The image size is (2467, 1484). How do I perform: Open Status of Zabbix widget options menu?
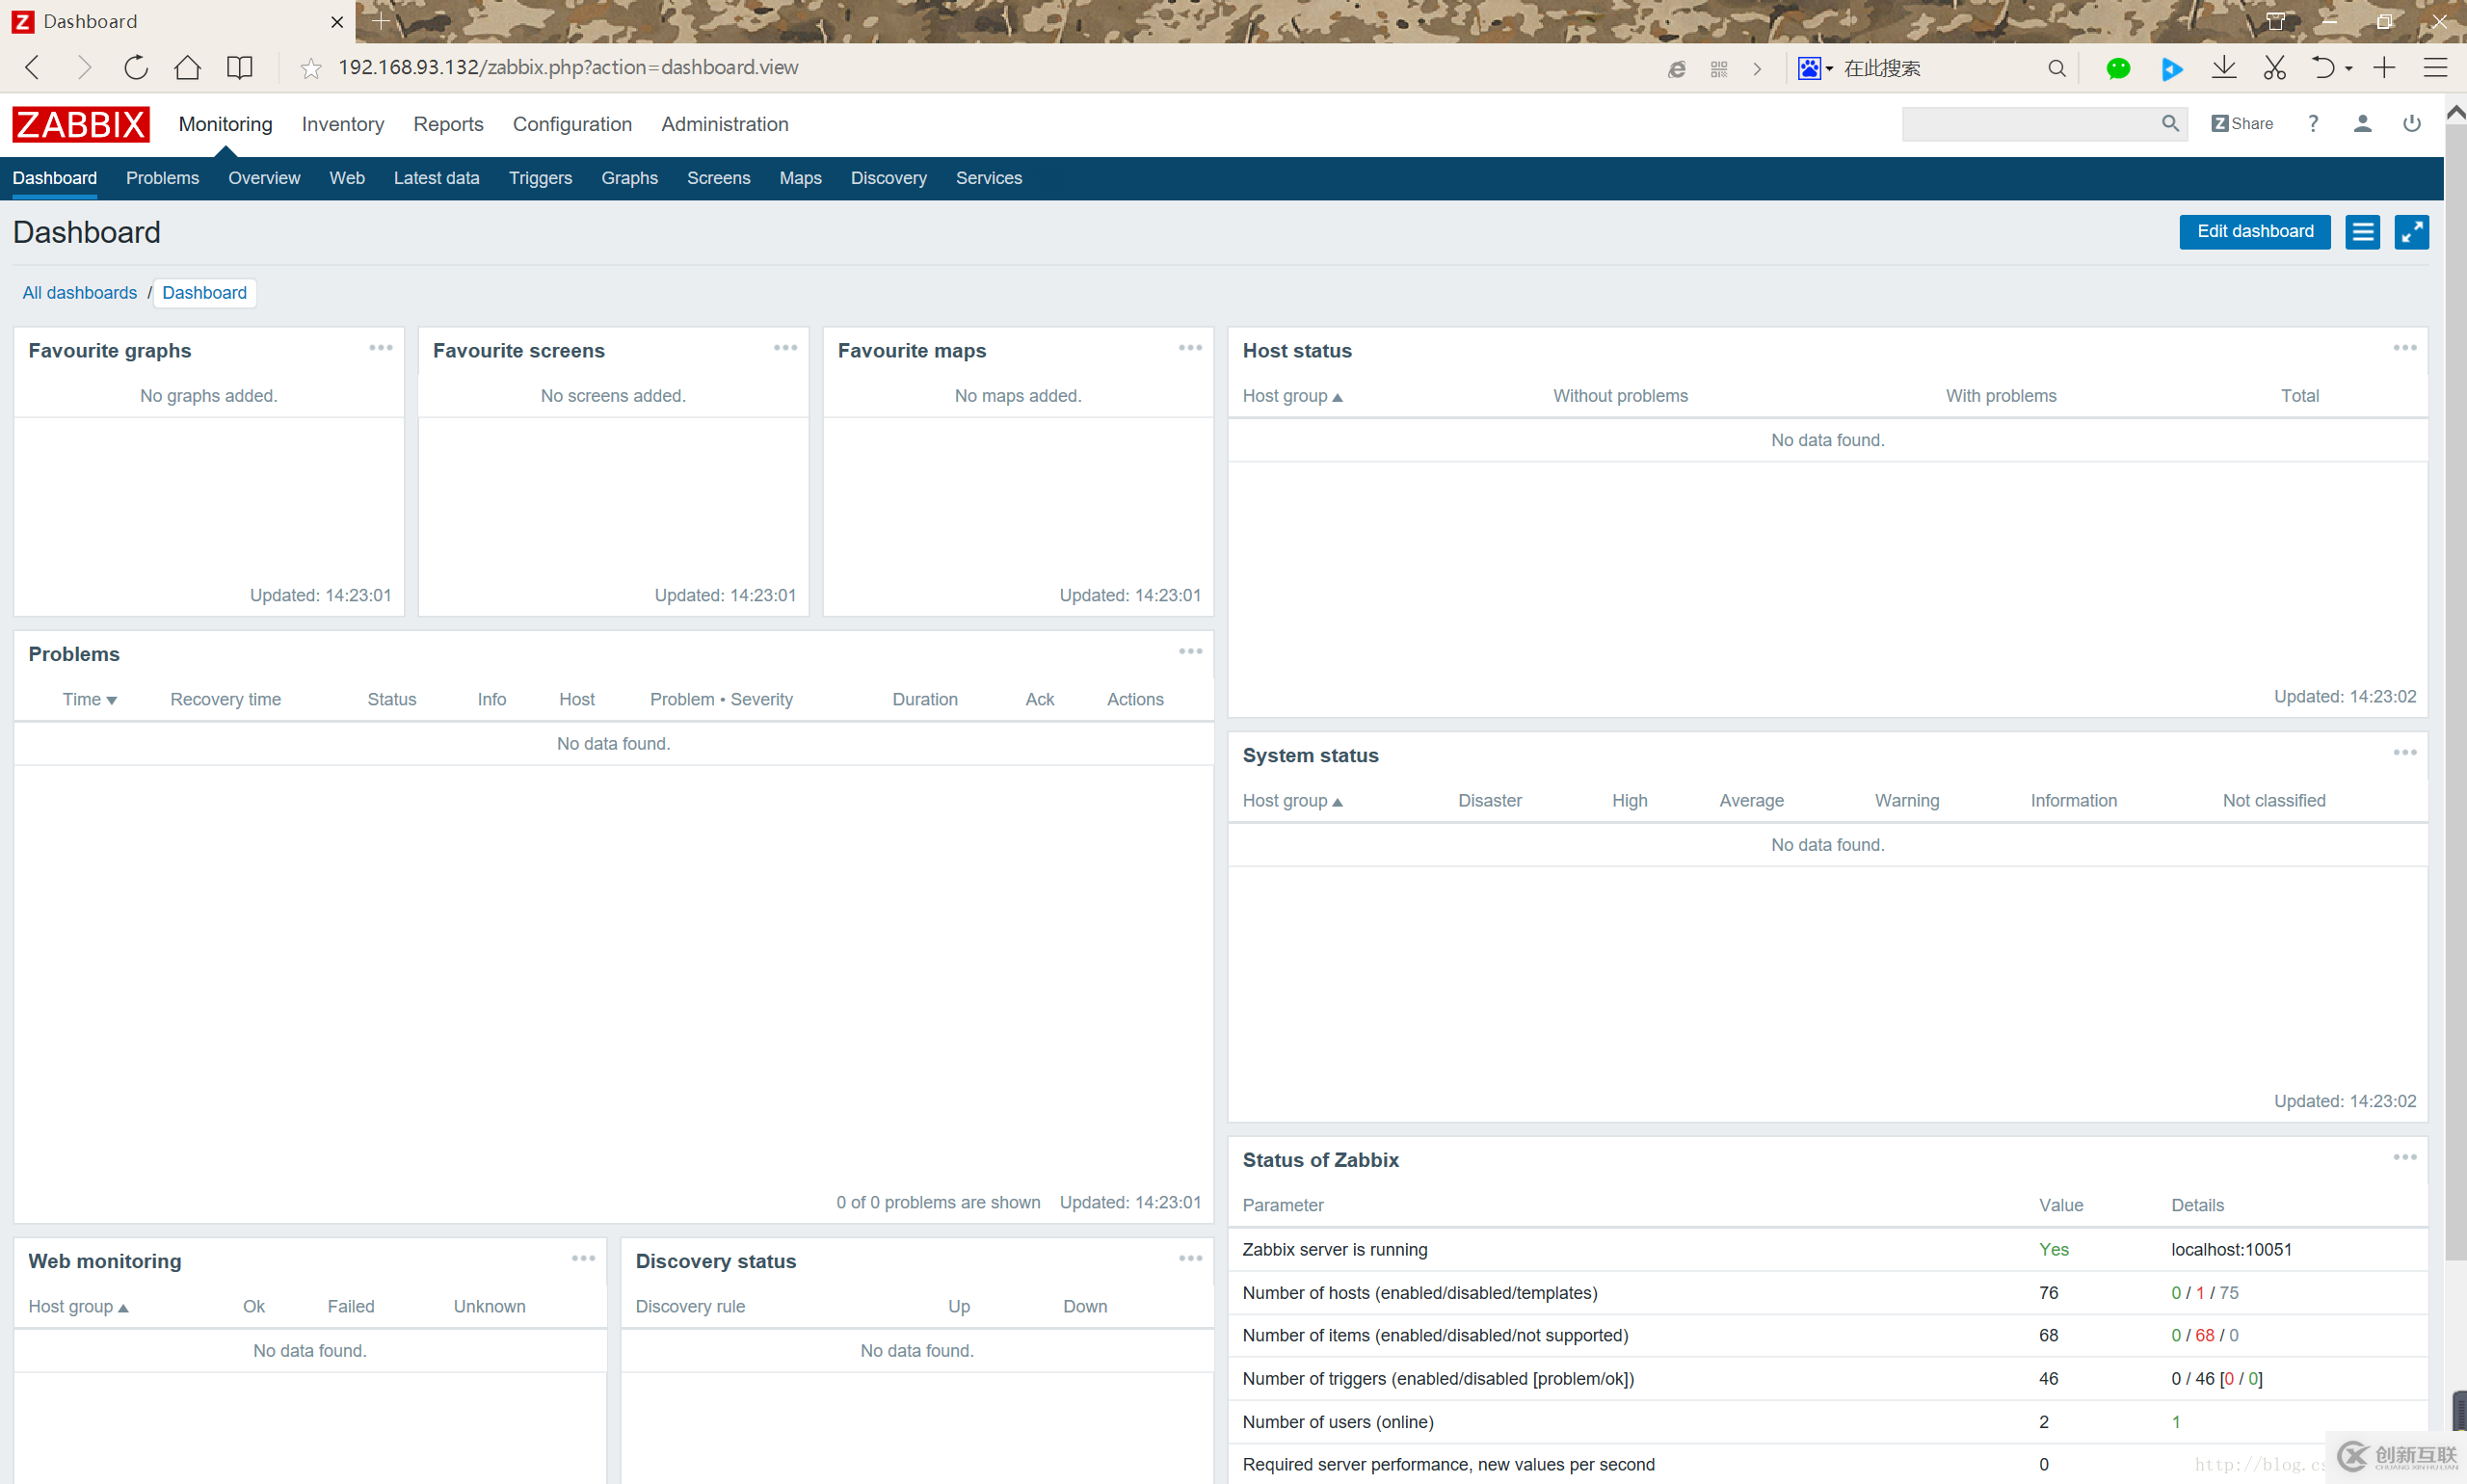[2405, 1157]
